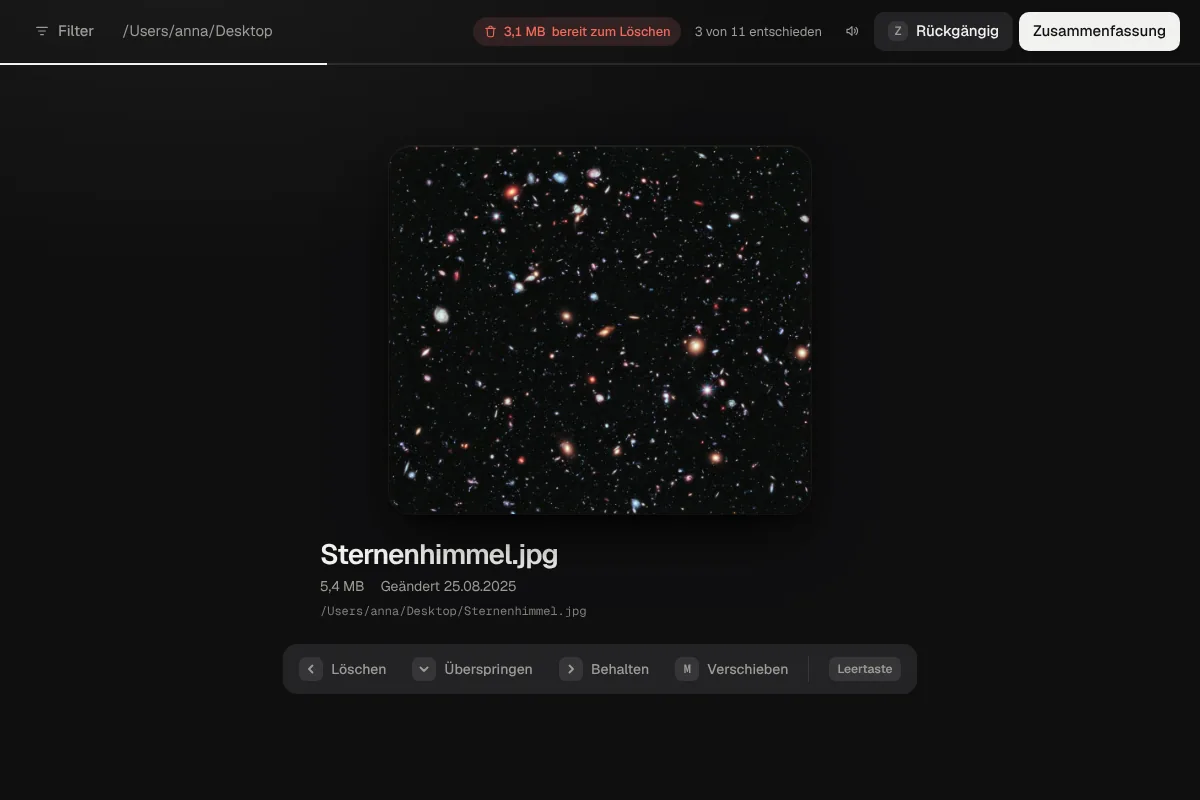
Task: Open the Zusammenfassung summary
Action: 1099,31
